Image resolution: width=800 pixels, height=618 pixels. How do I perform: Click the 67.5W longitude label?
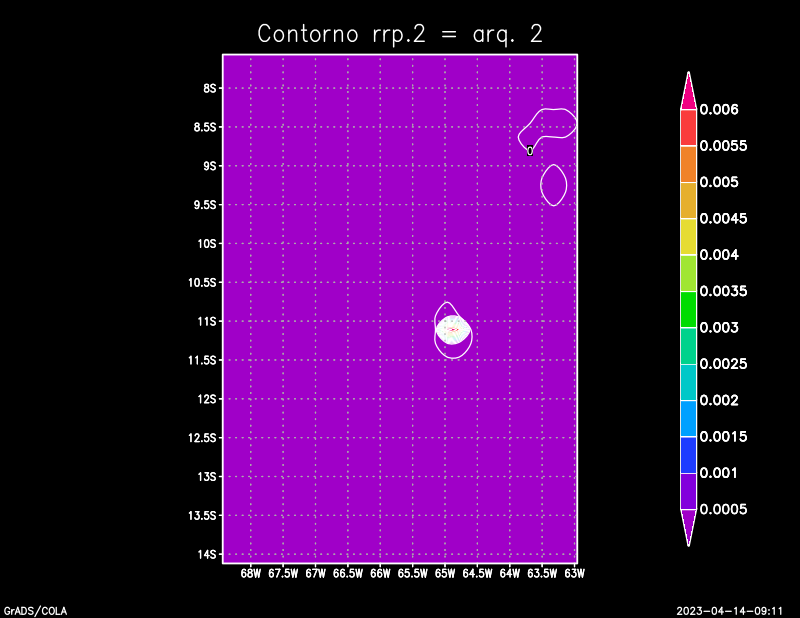point(283,574)
